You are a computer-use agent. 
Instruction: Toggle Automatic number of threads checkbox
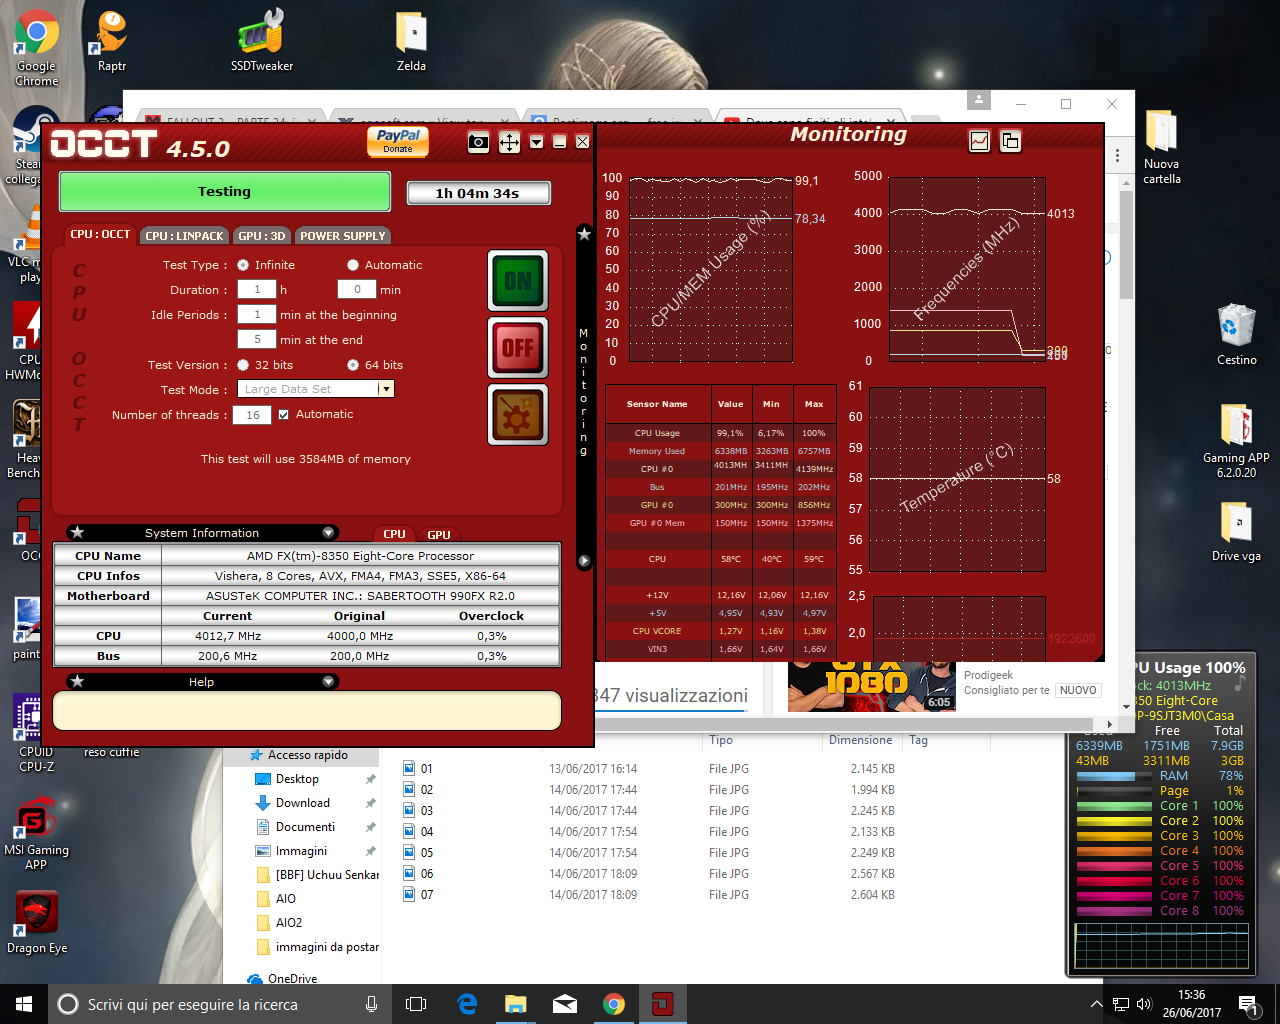(x=284, y=414)
